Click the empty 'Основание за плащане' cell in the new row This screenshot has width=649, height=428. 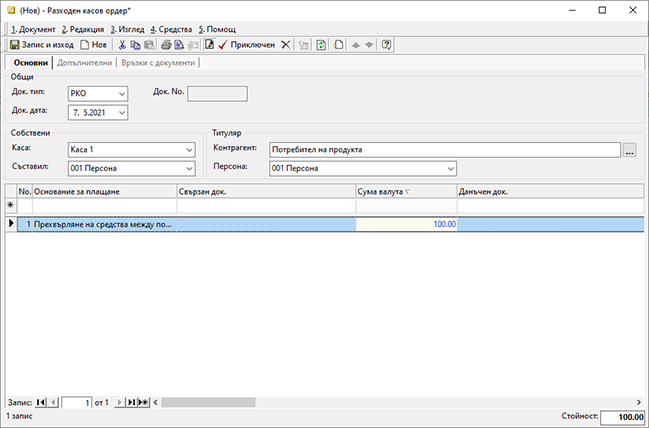pyautogui.click(x=105, y=206)
